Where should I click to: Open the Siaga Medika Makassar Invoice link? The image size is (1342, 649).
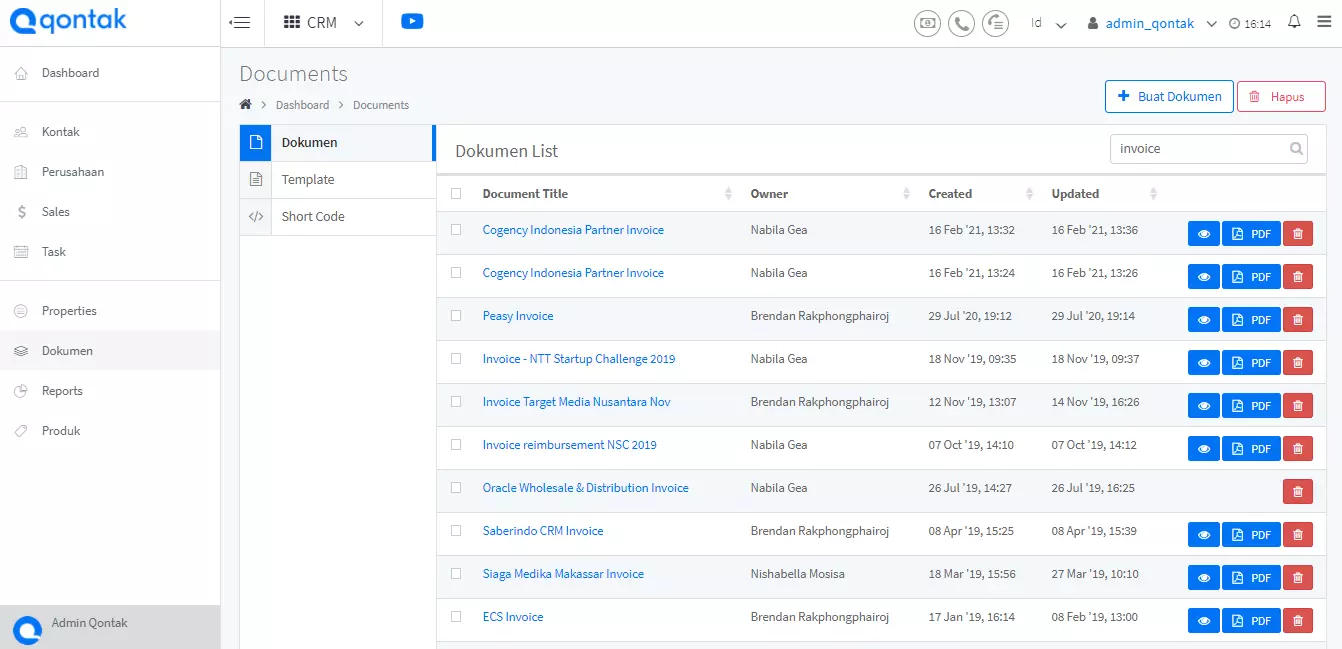[x=563, y=574]
